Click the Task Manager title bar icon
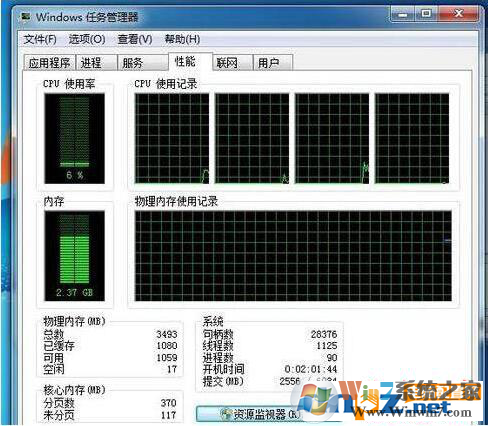 click(x=25, y=17)
